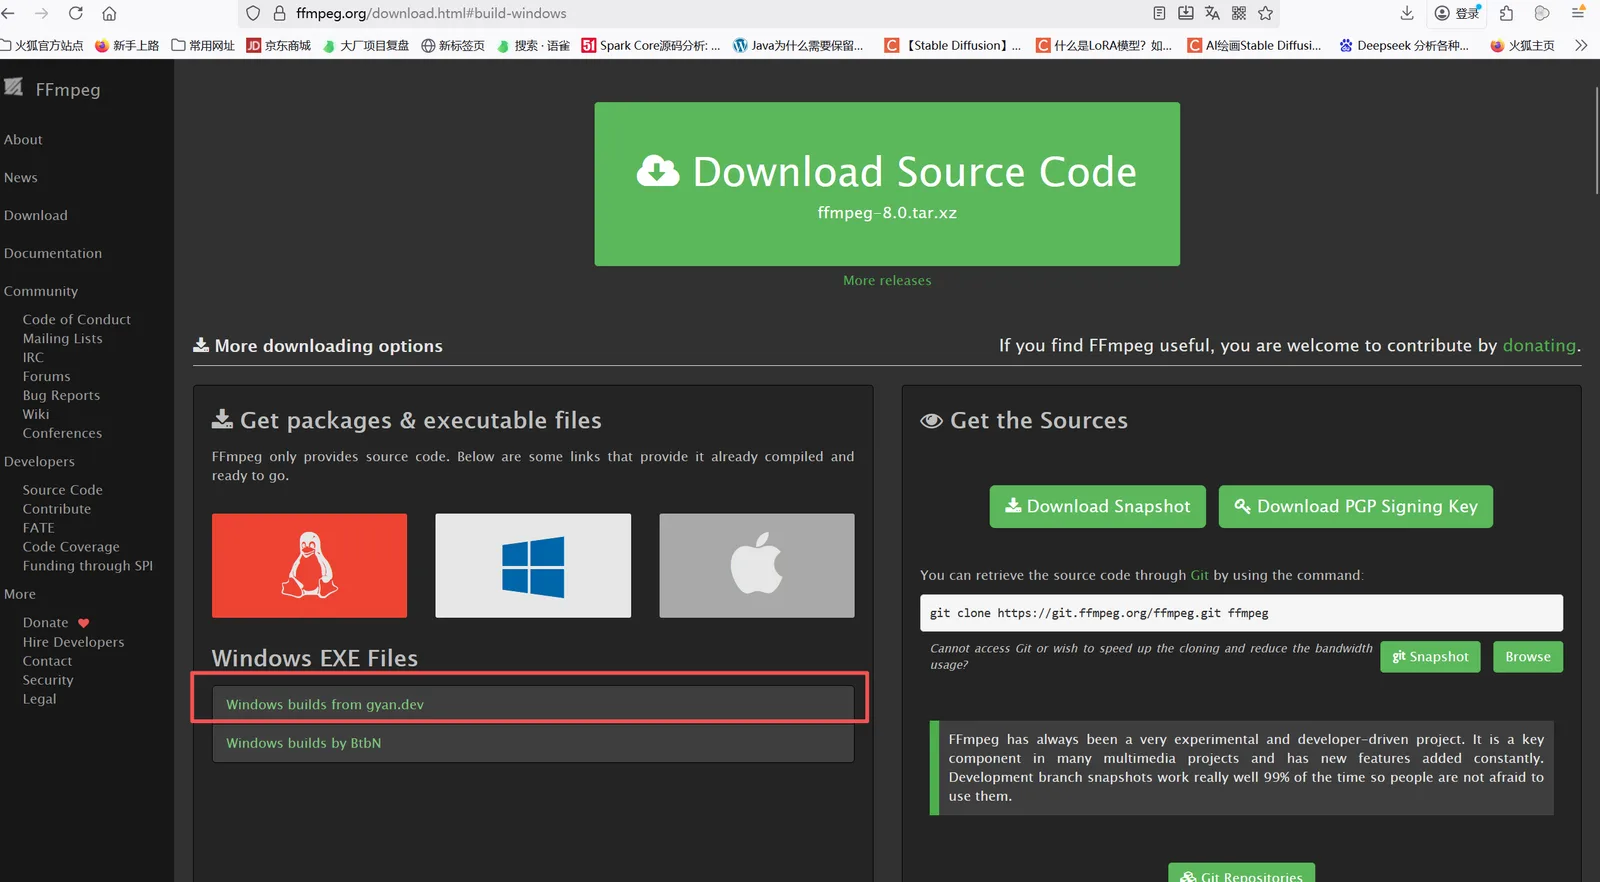
Task: Open the 京东商城 bookmark
Action: (279, 45)
